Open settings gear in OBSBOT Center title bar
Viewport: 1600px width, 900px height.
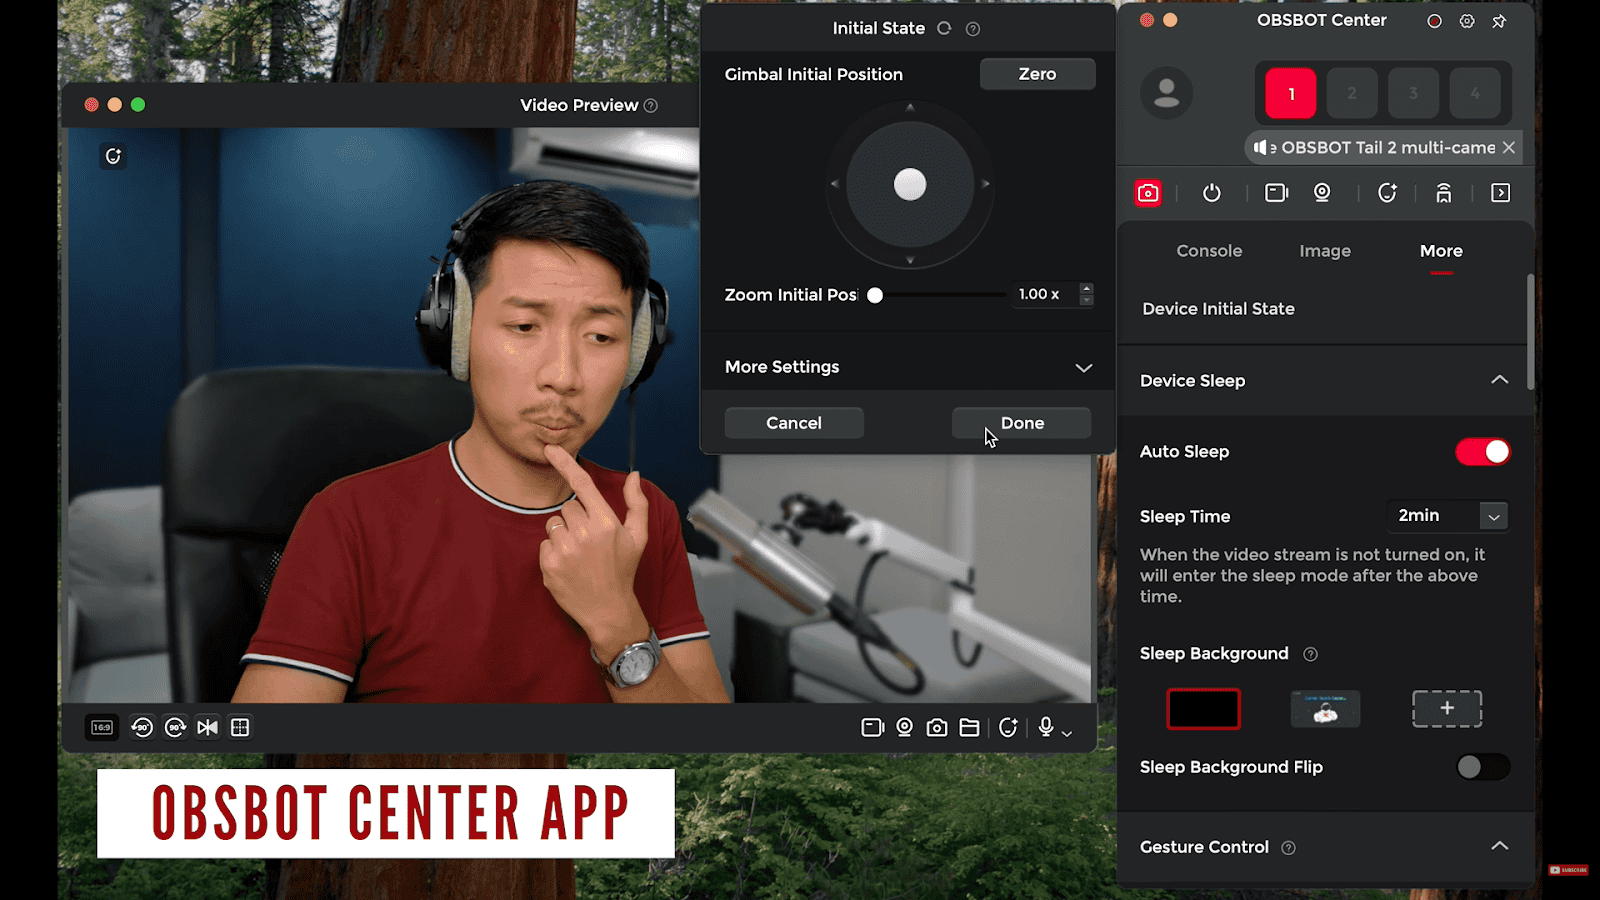[1467, 21]
